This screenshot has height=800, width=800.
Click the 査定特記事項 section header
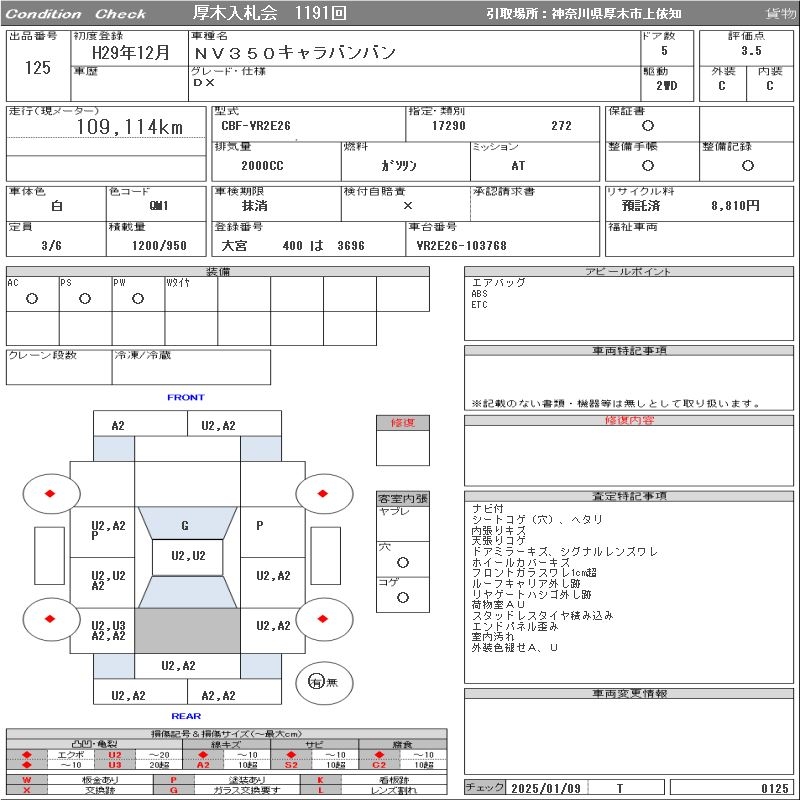(629, 496)
